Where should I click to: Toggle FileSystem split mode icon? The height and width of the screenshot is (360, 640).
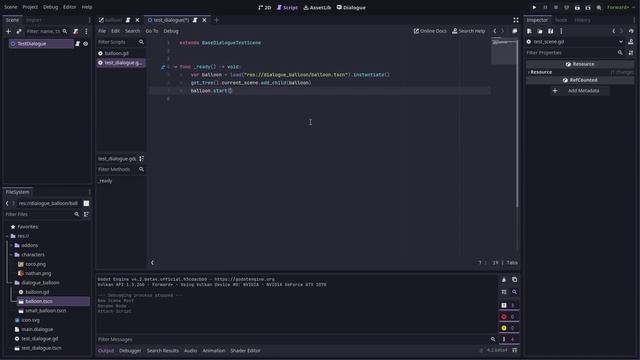[86, 203]
